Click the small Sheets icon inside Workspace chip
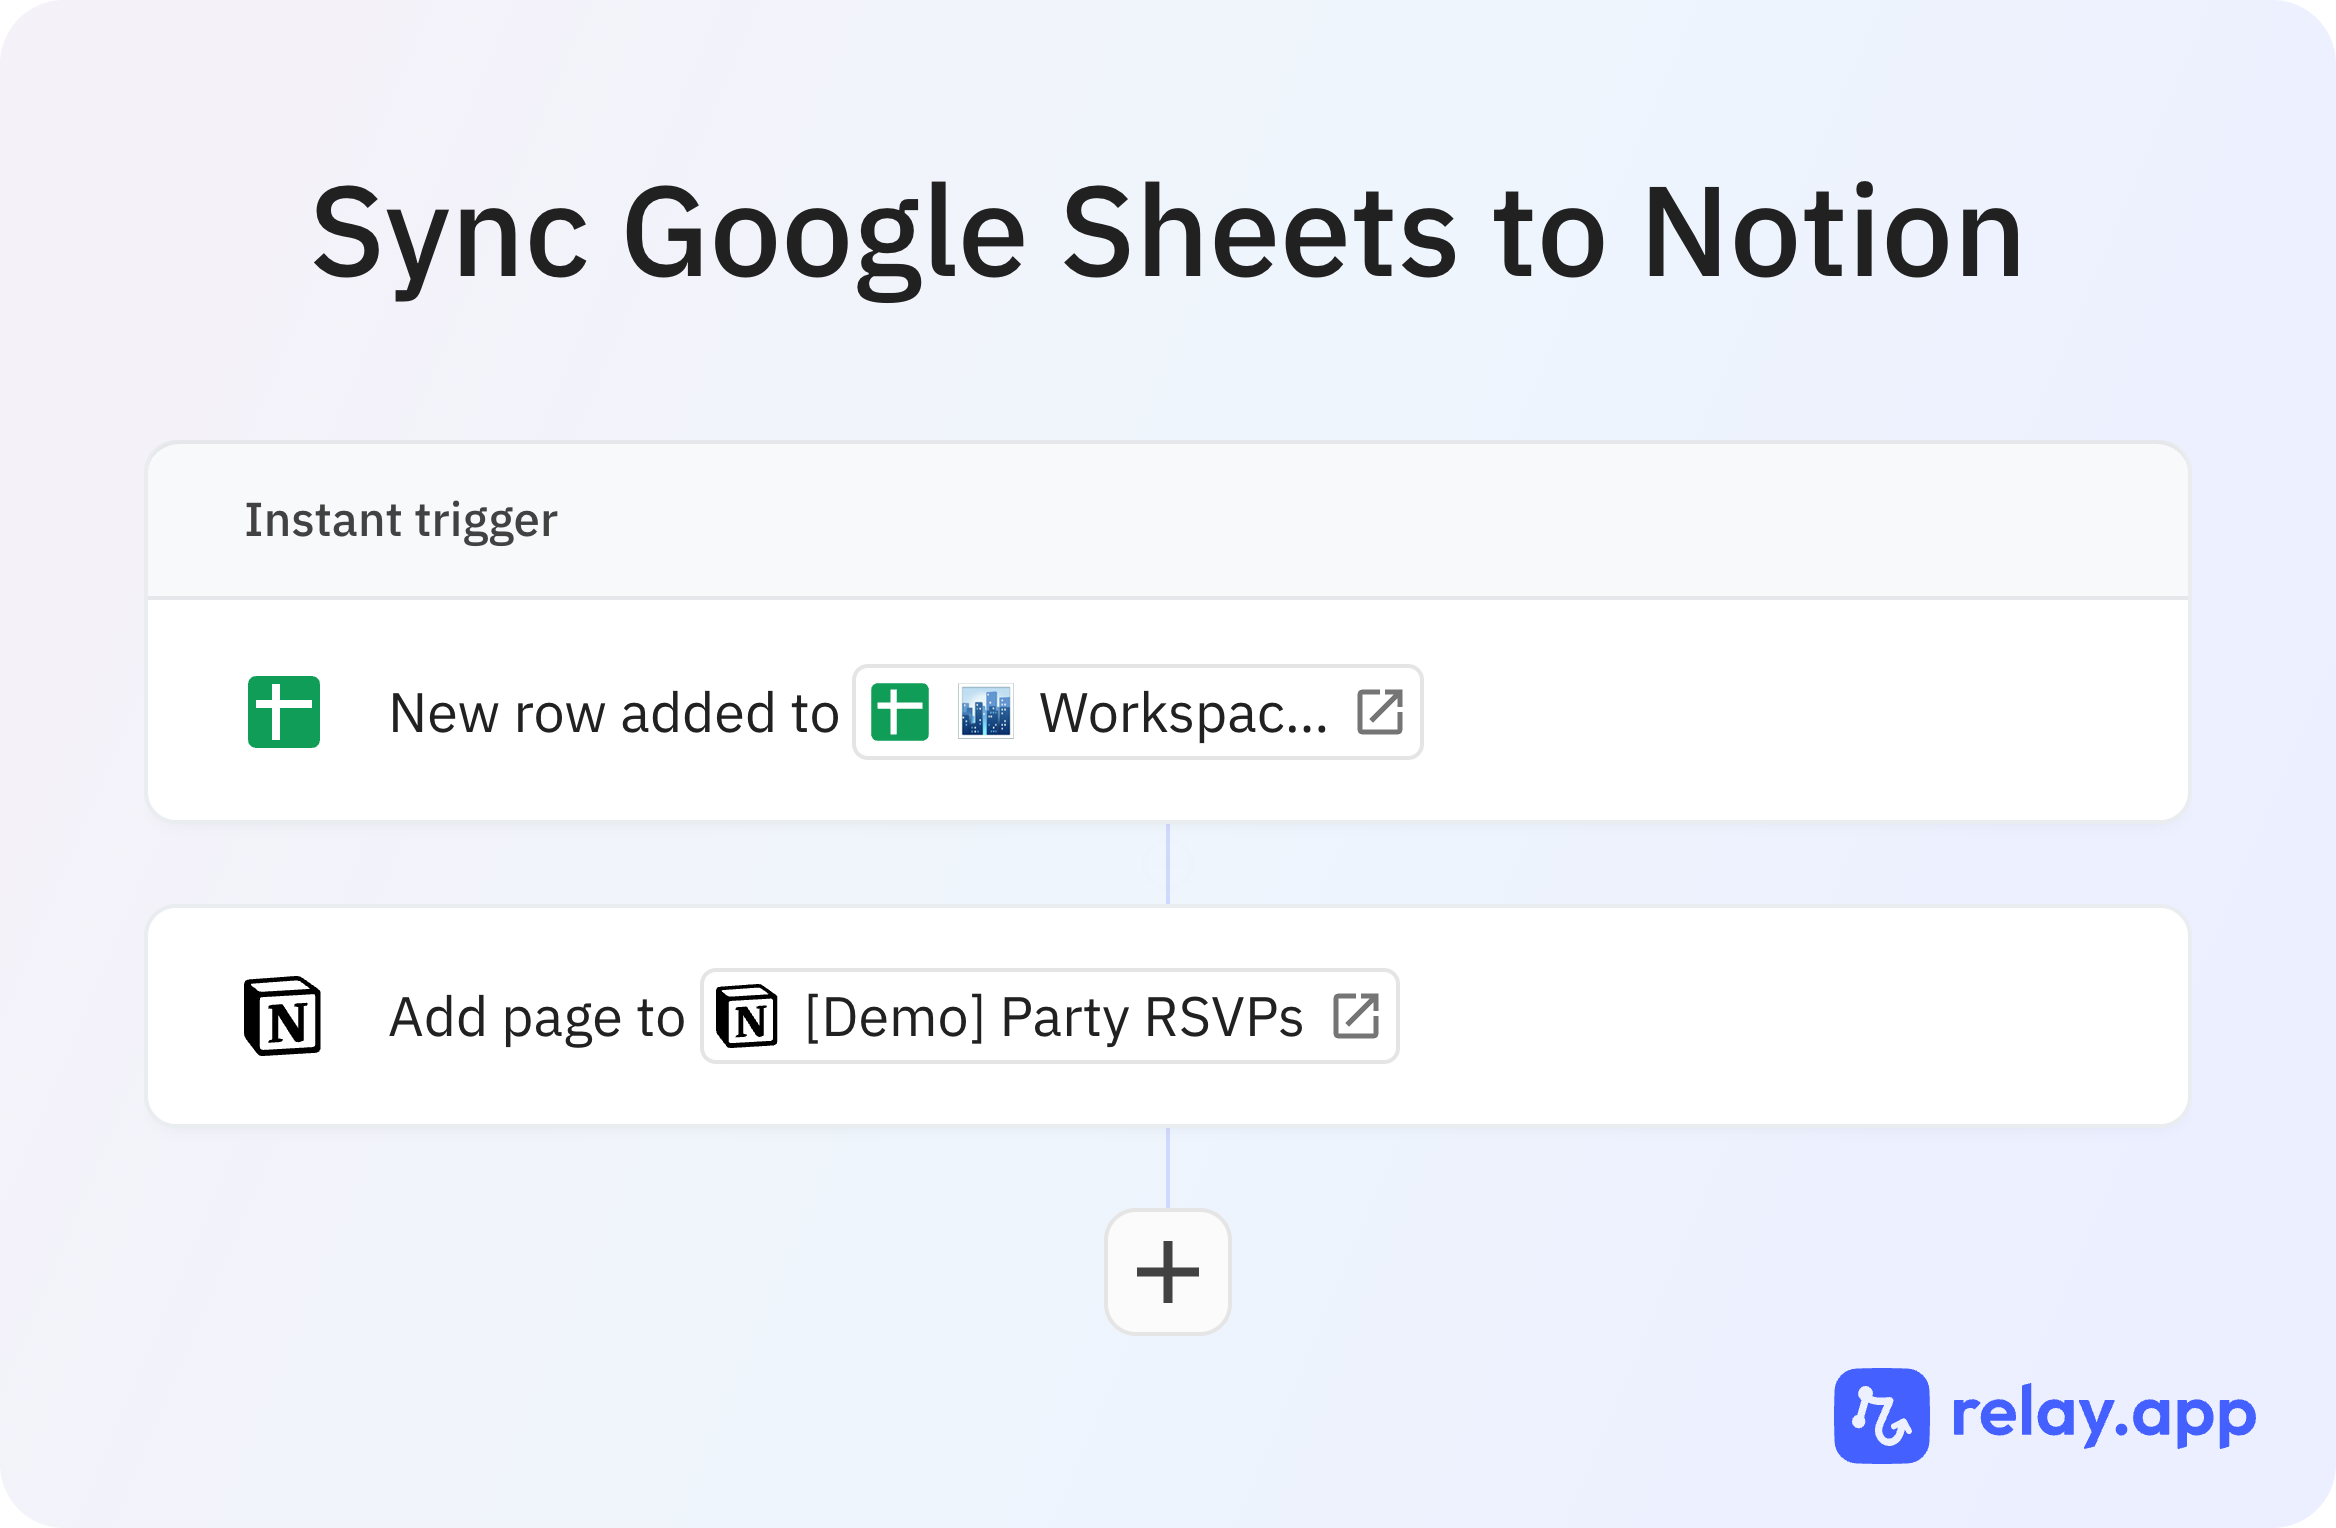This screenshot has width=2336, height=1528. tap(900, 712)
